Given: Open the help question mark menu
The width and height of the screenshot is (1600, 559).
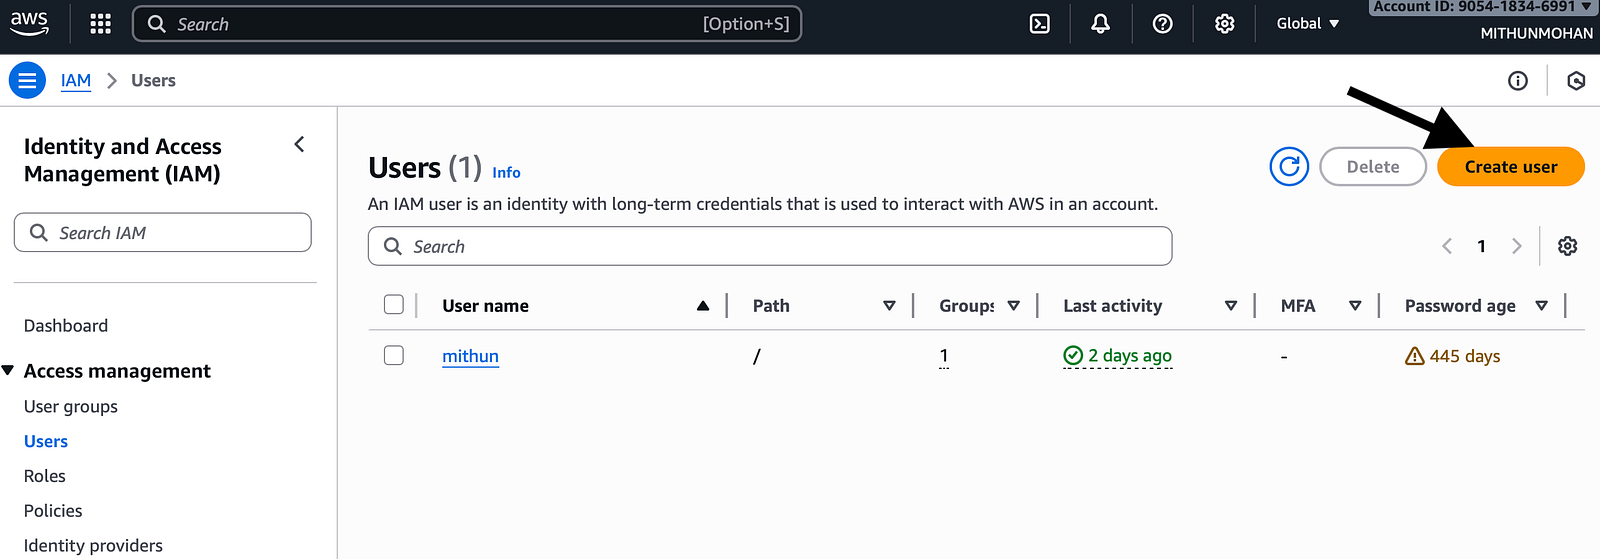Looking at the screenshot, I should point(1162,24).
